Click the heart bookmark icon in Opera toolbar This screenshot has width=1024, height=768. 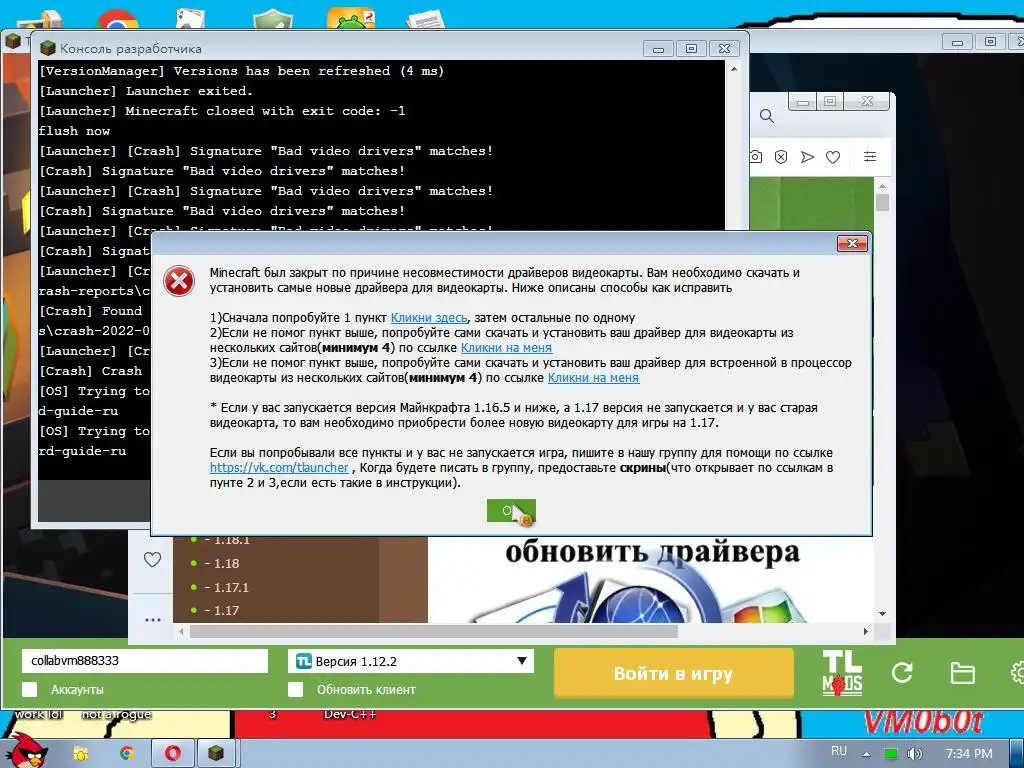(x=833, y=157)
